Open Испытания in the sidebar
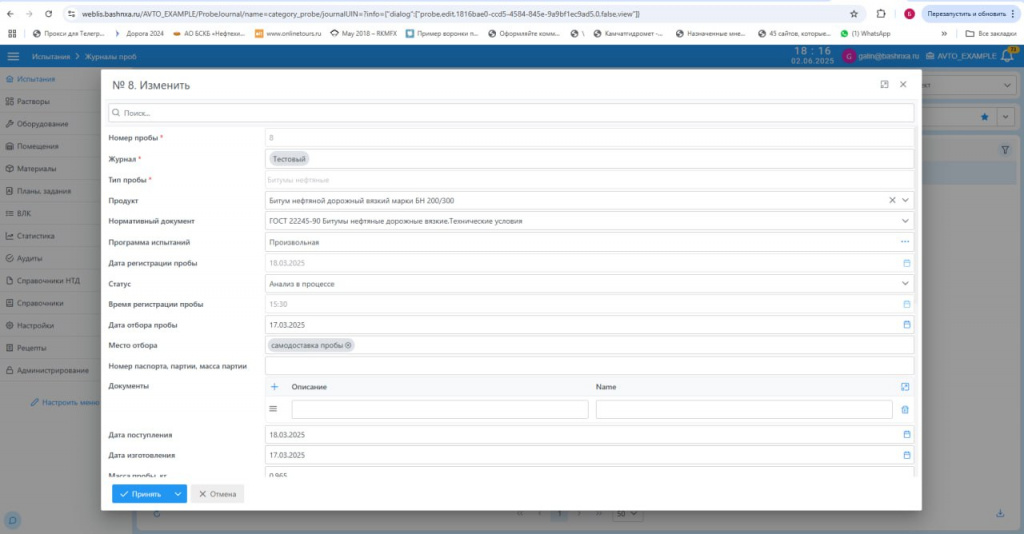This screenshot has height=534, width=1024. coord(36,79)
